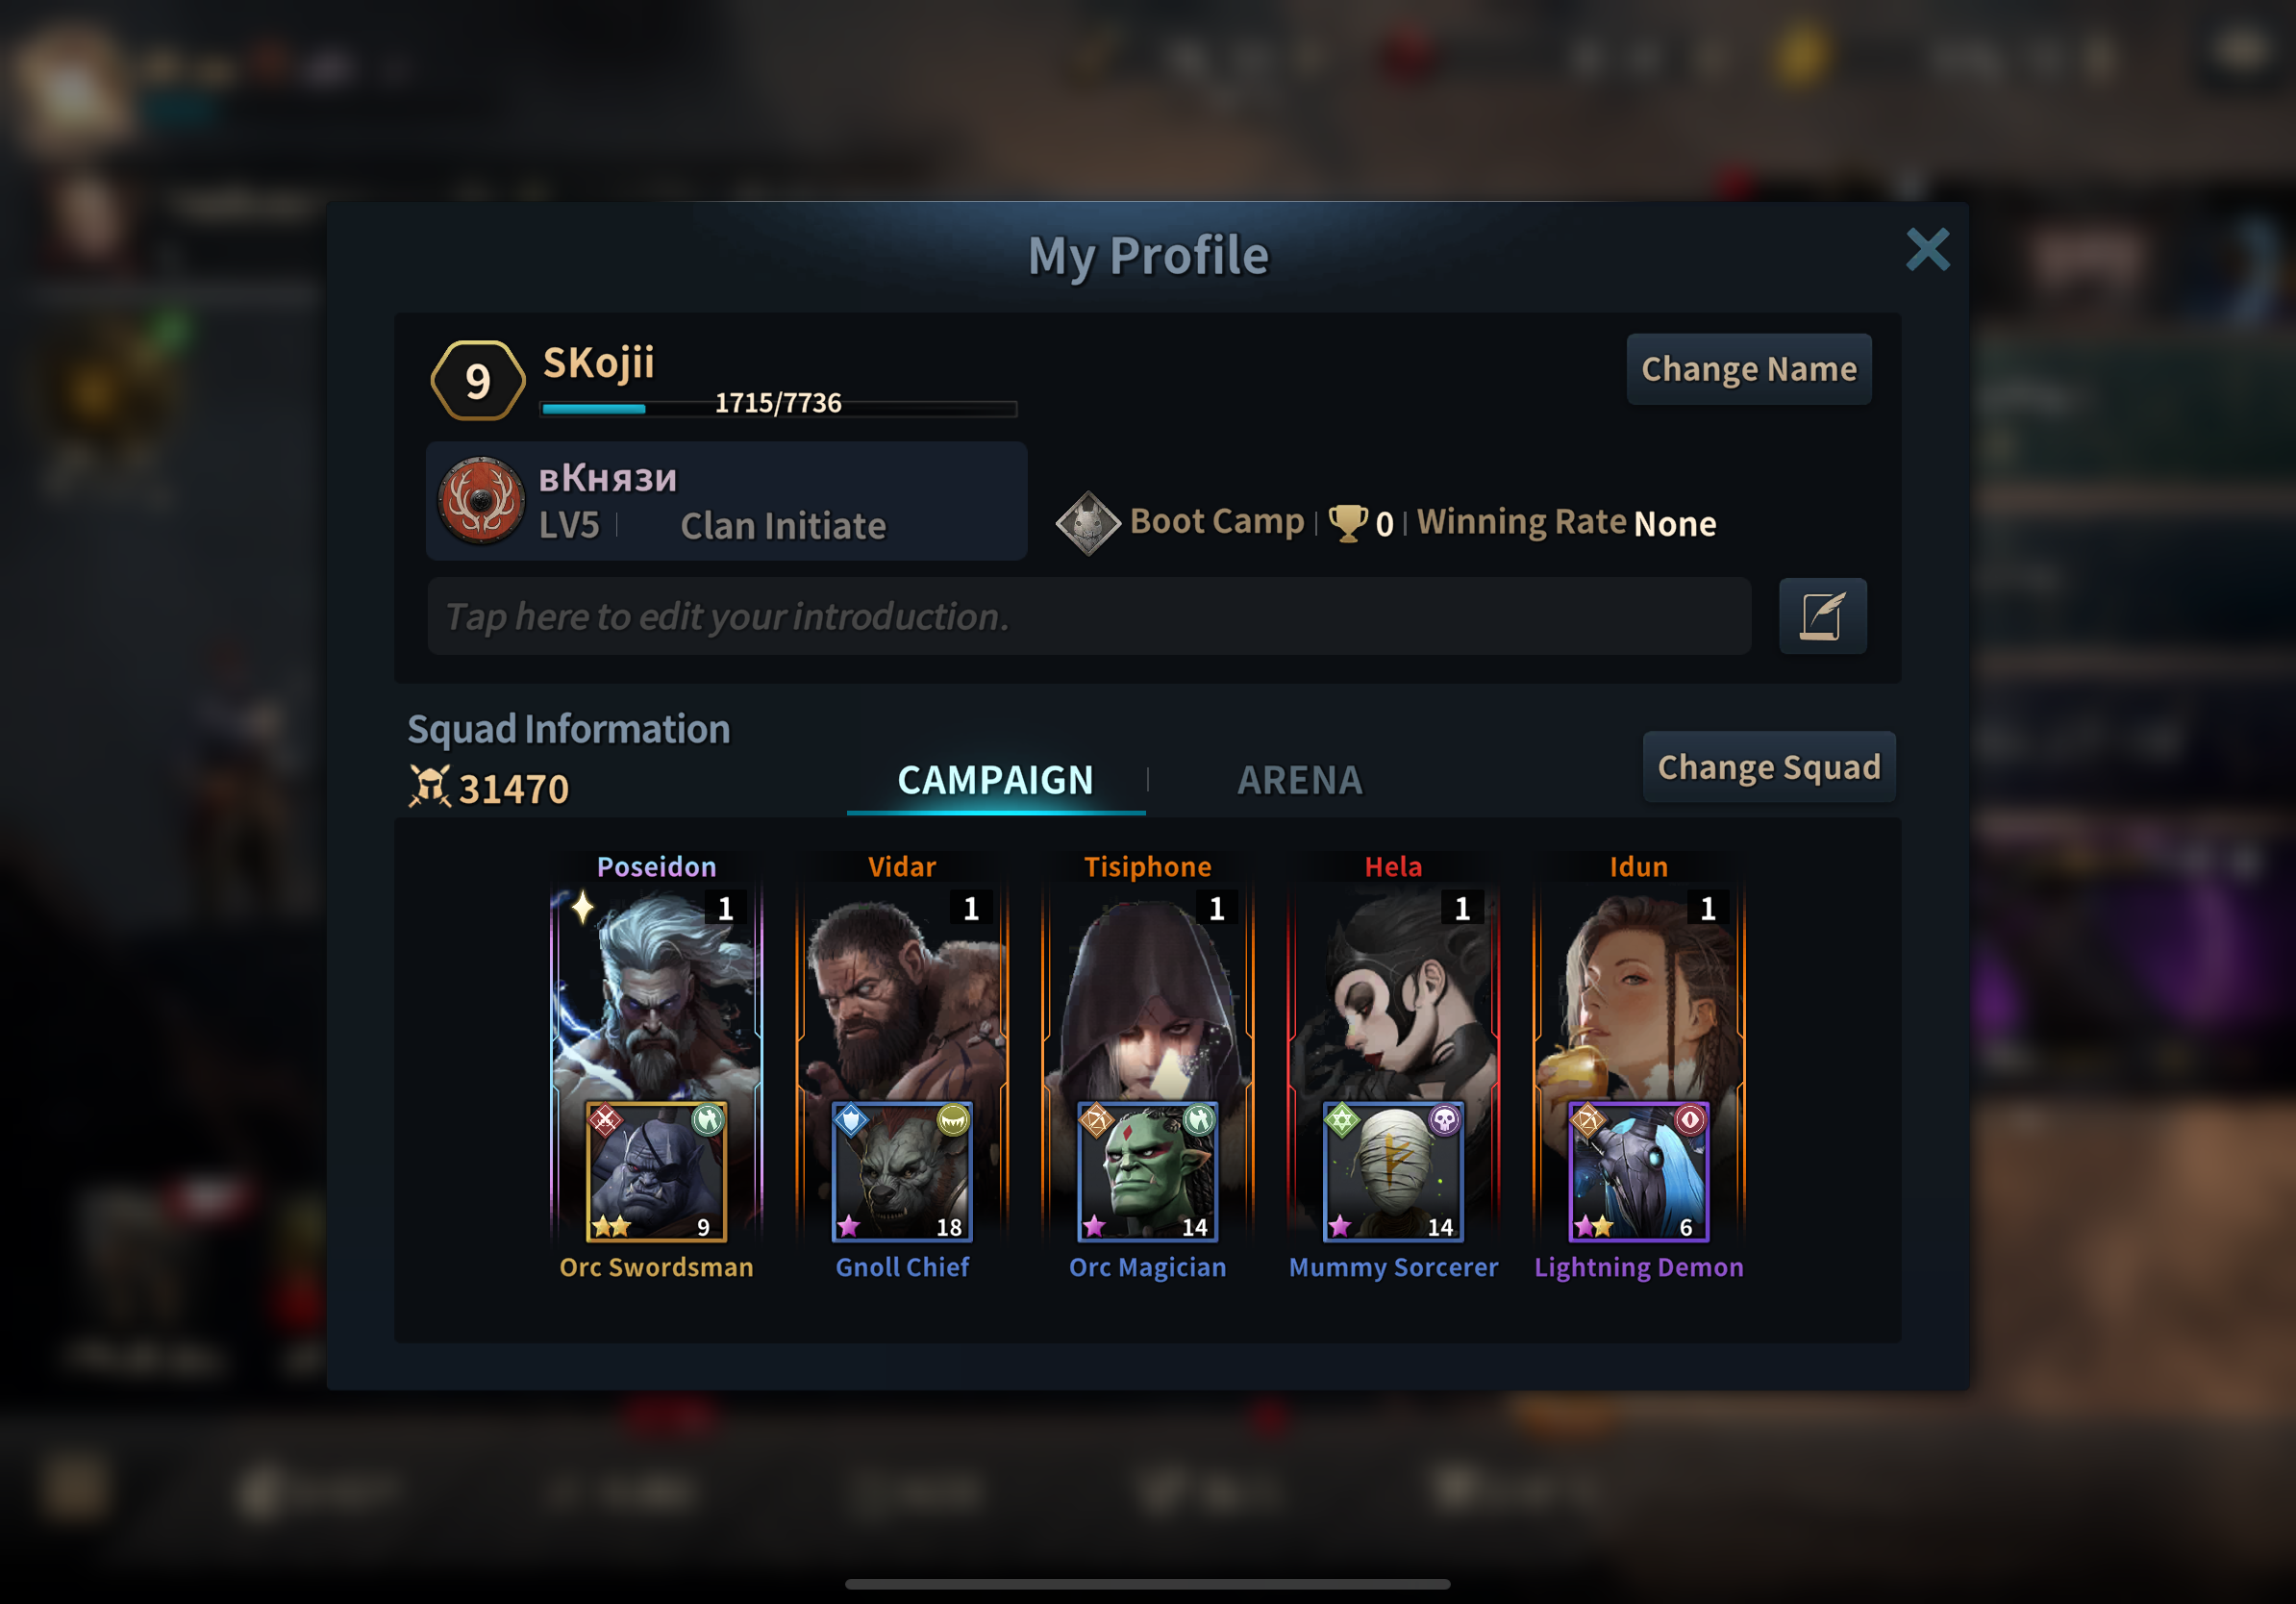Click the вКнязи clan emblem icon

click(x=482, y=500)
